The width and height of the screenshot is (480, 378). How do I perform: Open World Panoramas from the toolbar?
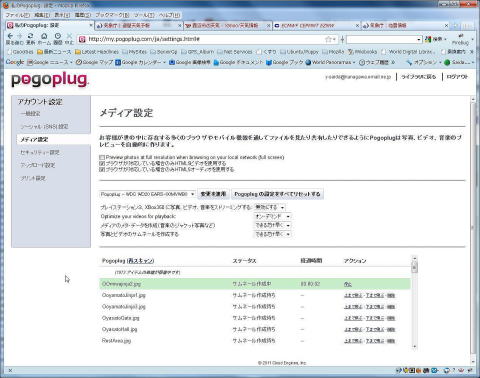(329, 62)
